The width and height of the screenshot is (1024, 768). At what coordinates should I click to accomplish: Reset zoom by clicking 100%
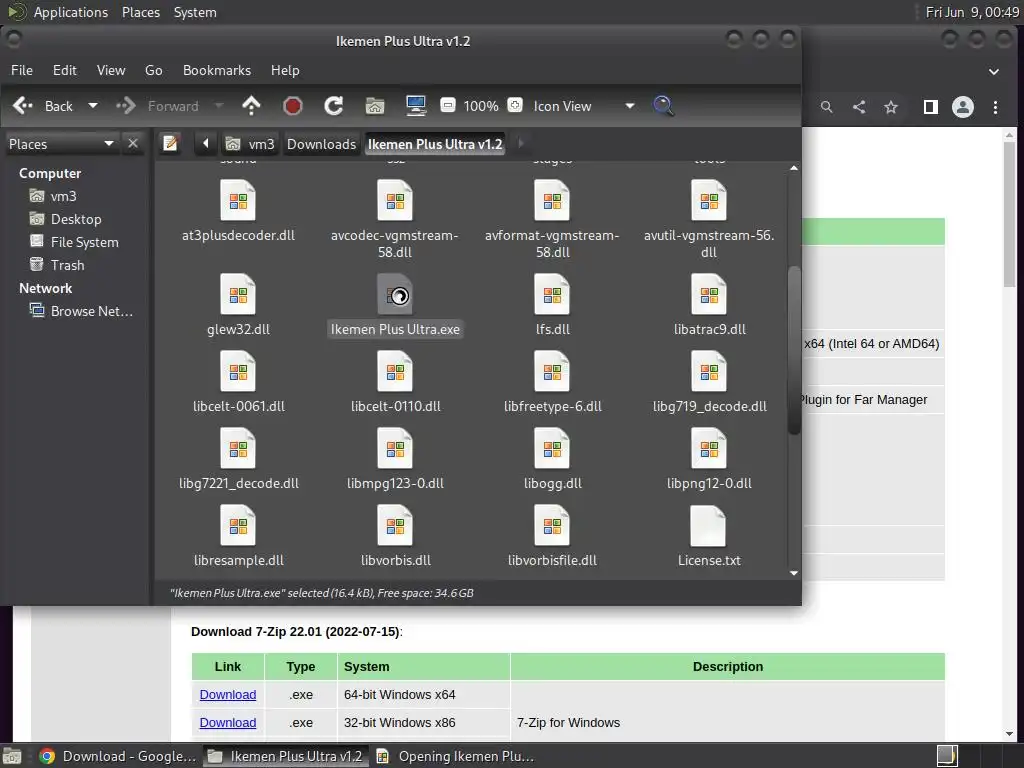point(481,106)
